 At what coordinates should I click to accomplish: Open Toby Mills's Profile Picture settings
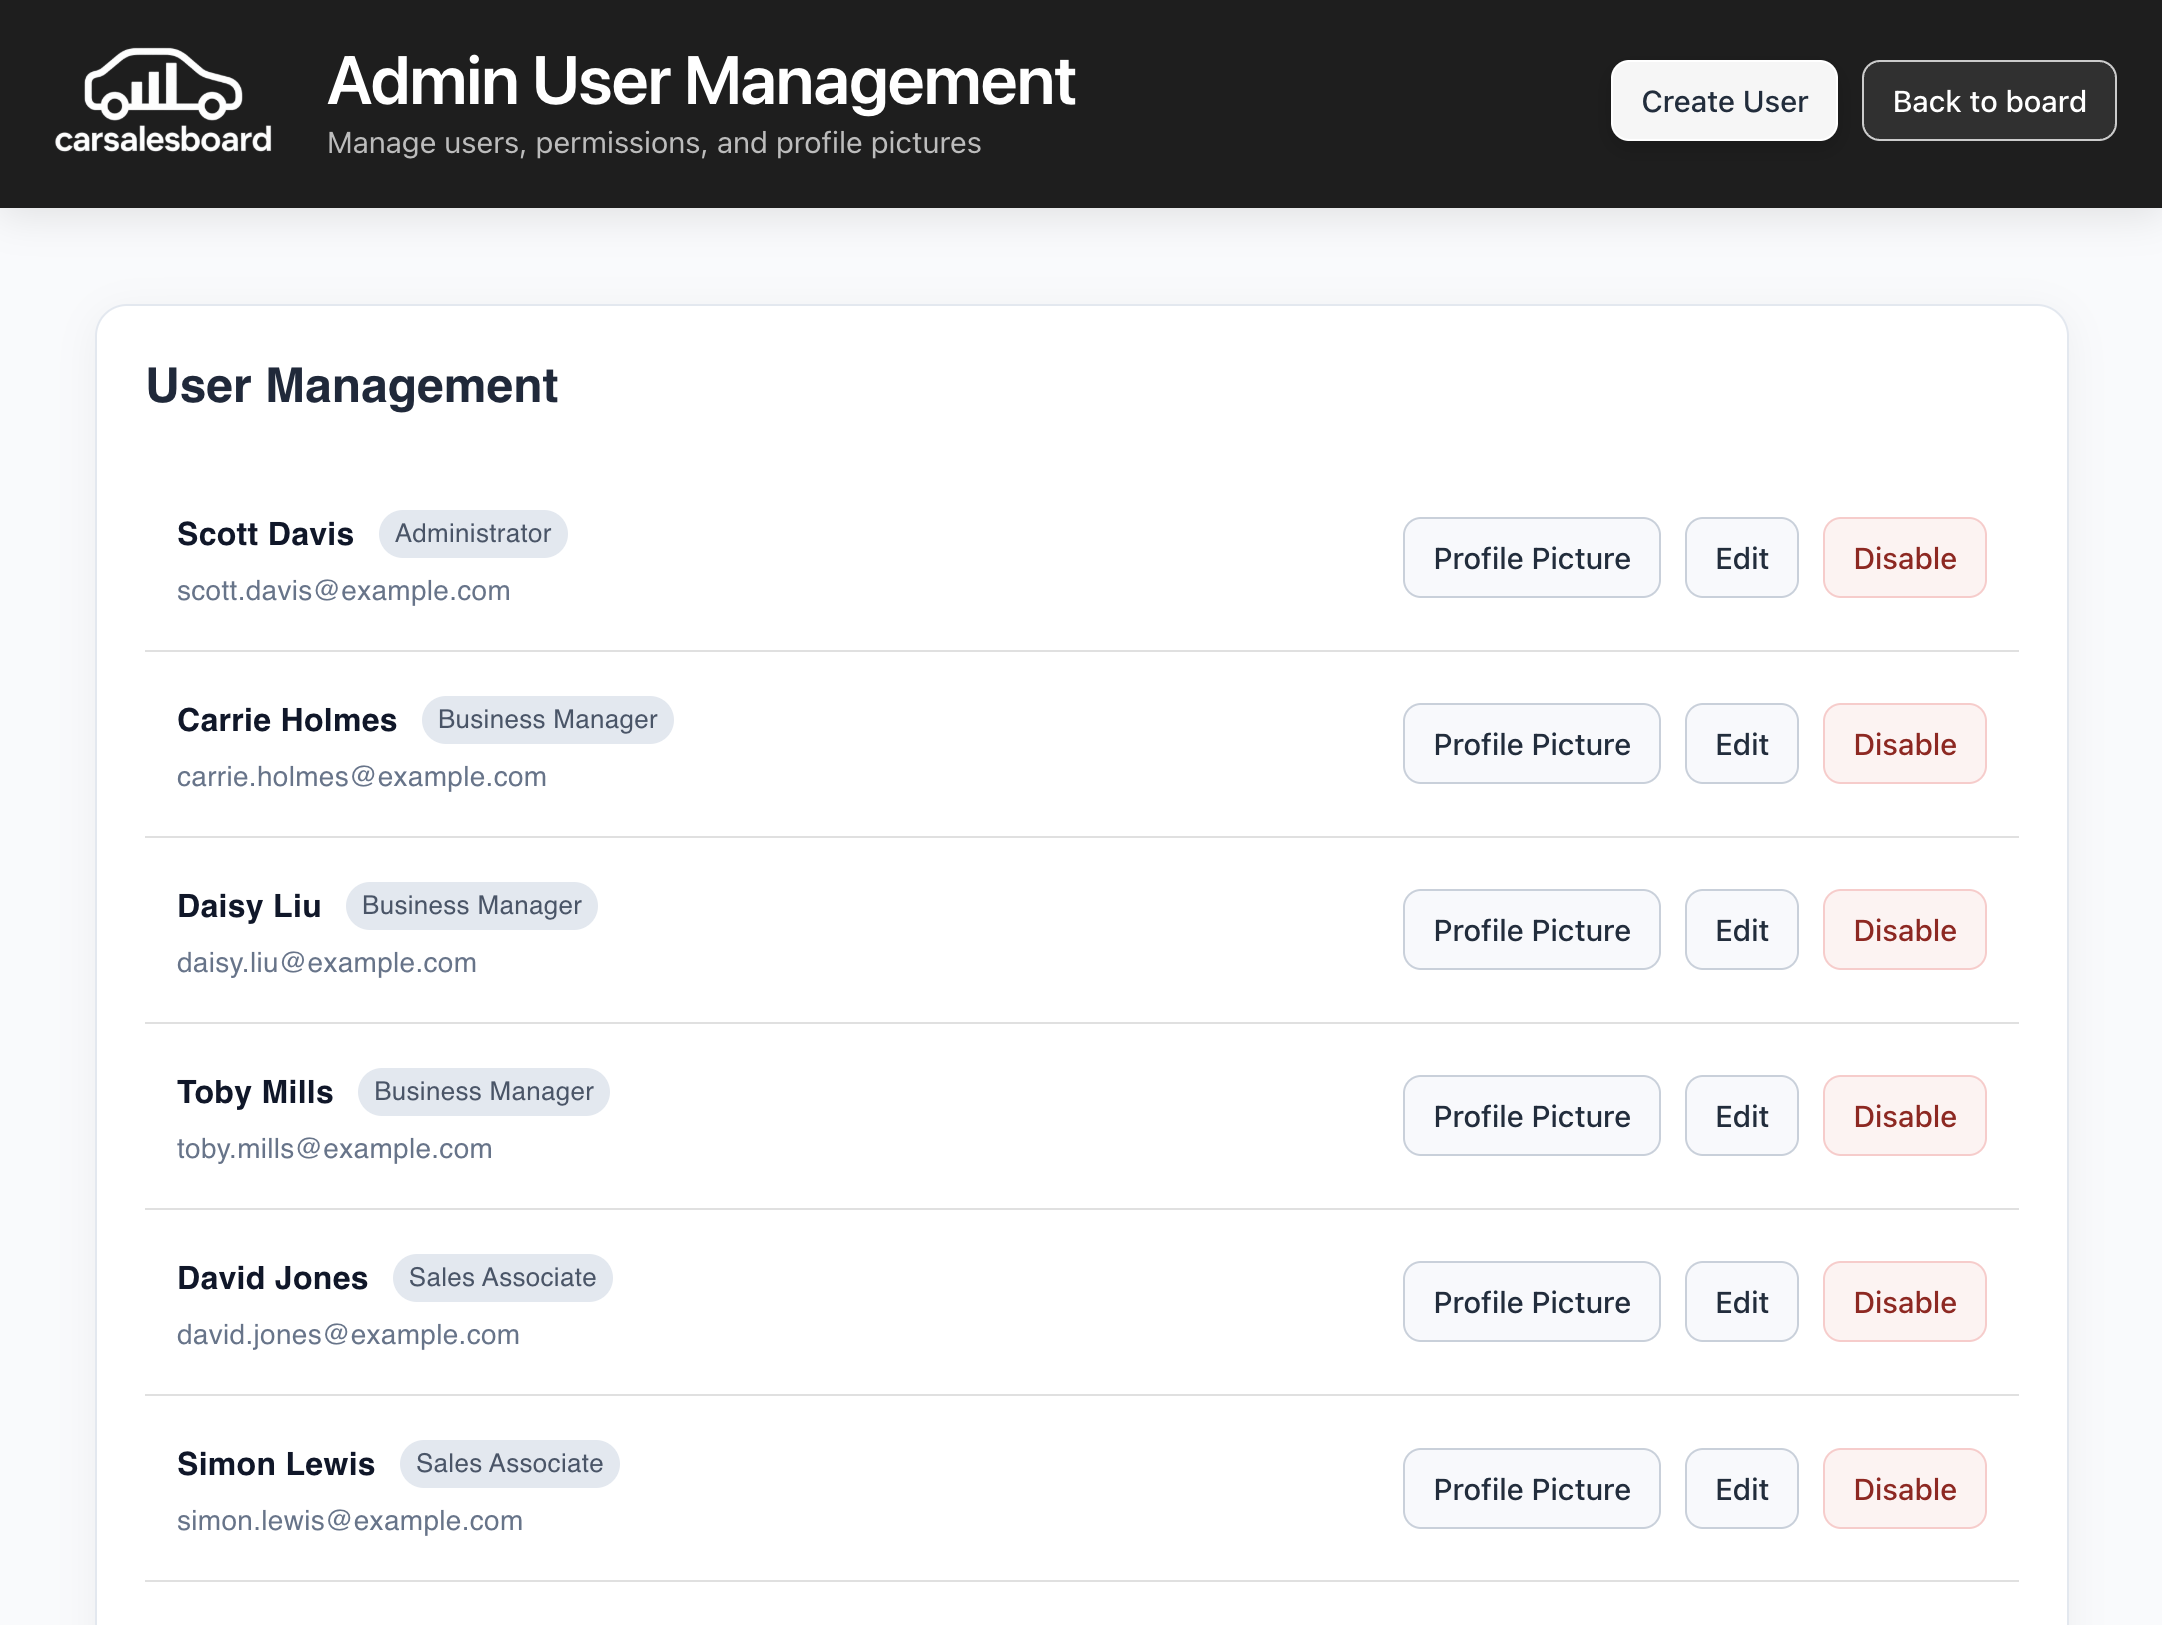[x=1531, y=1115]
